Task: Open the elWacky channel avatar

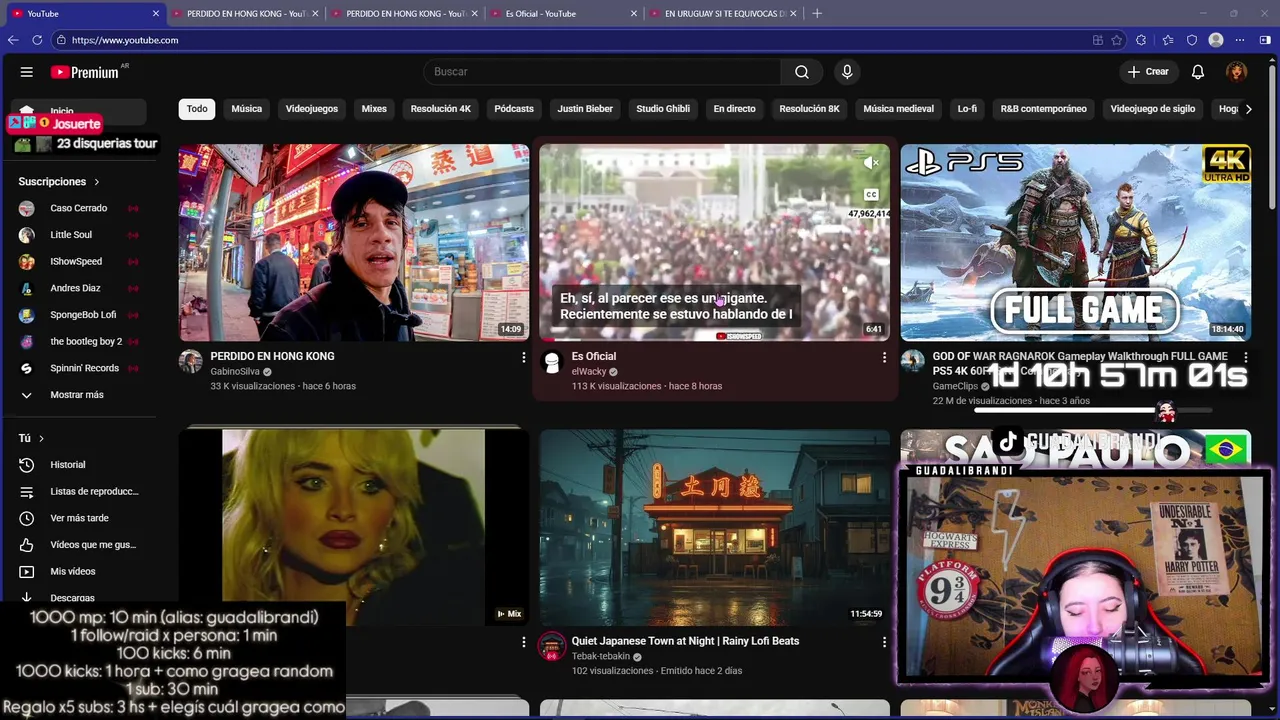Action: tap(552, 361)
